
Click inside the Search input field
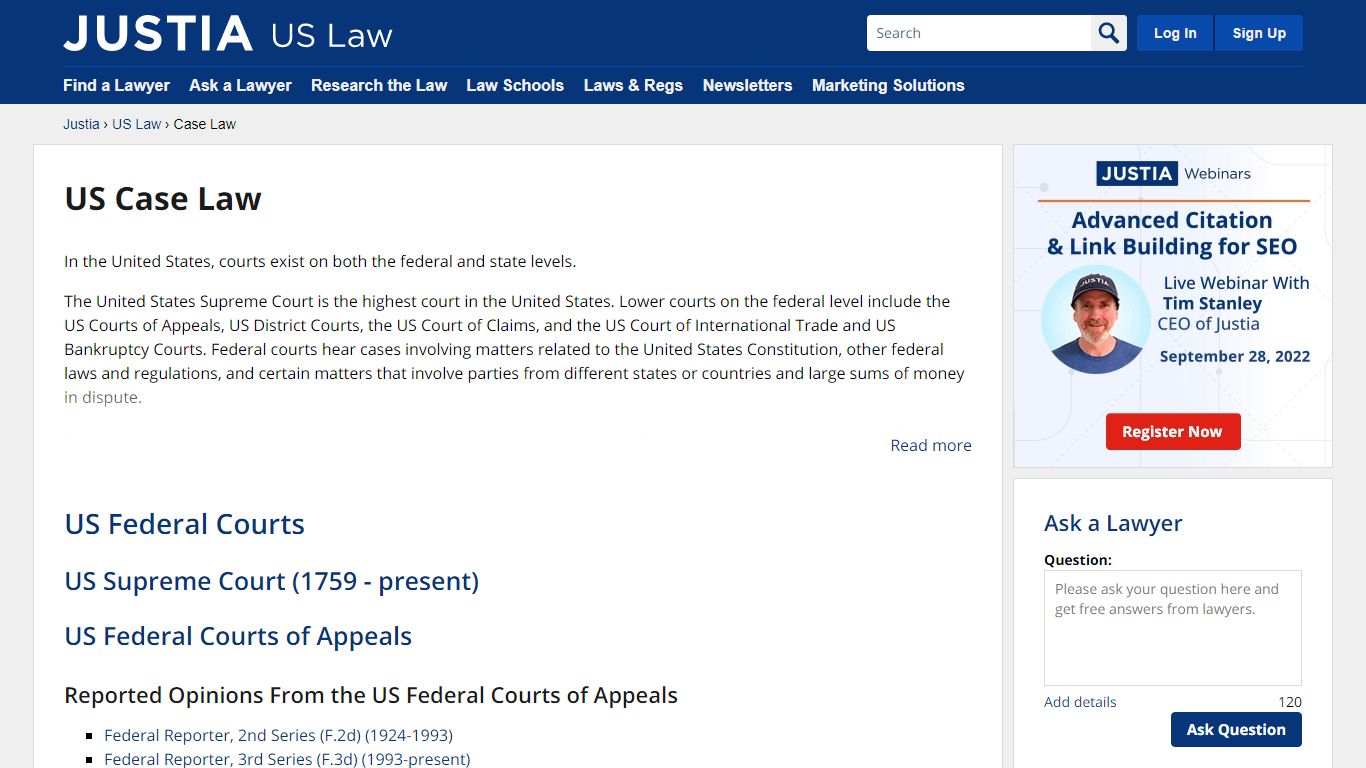pos(979,33)
